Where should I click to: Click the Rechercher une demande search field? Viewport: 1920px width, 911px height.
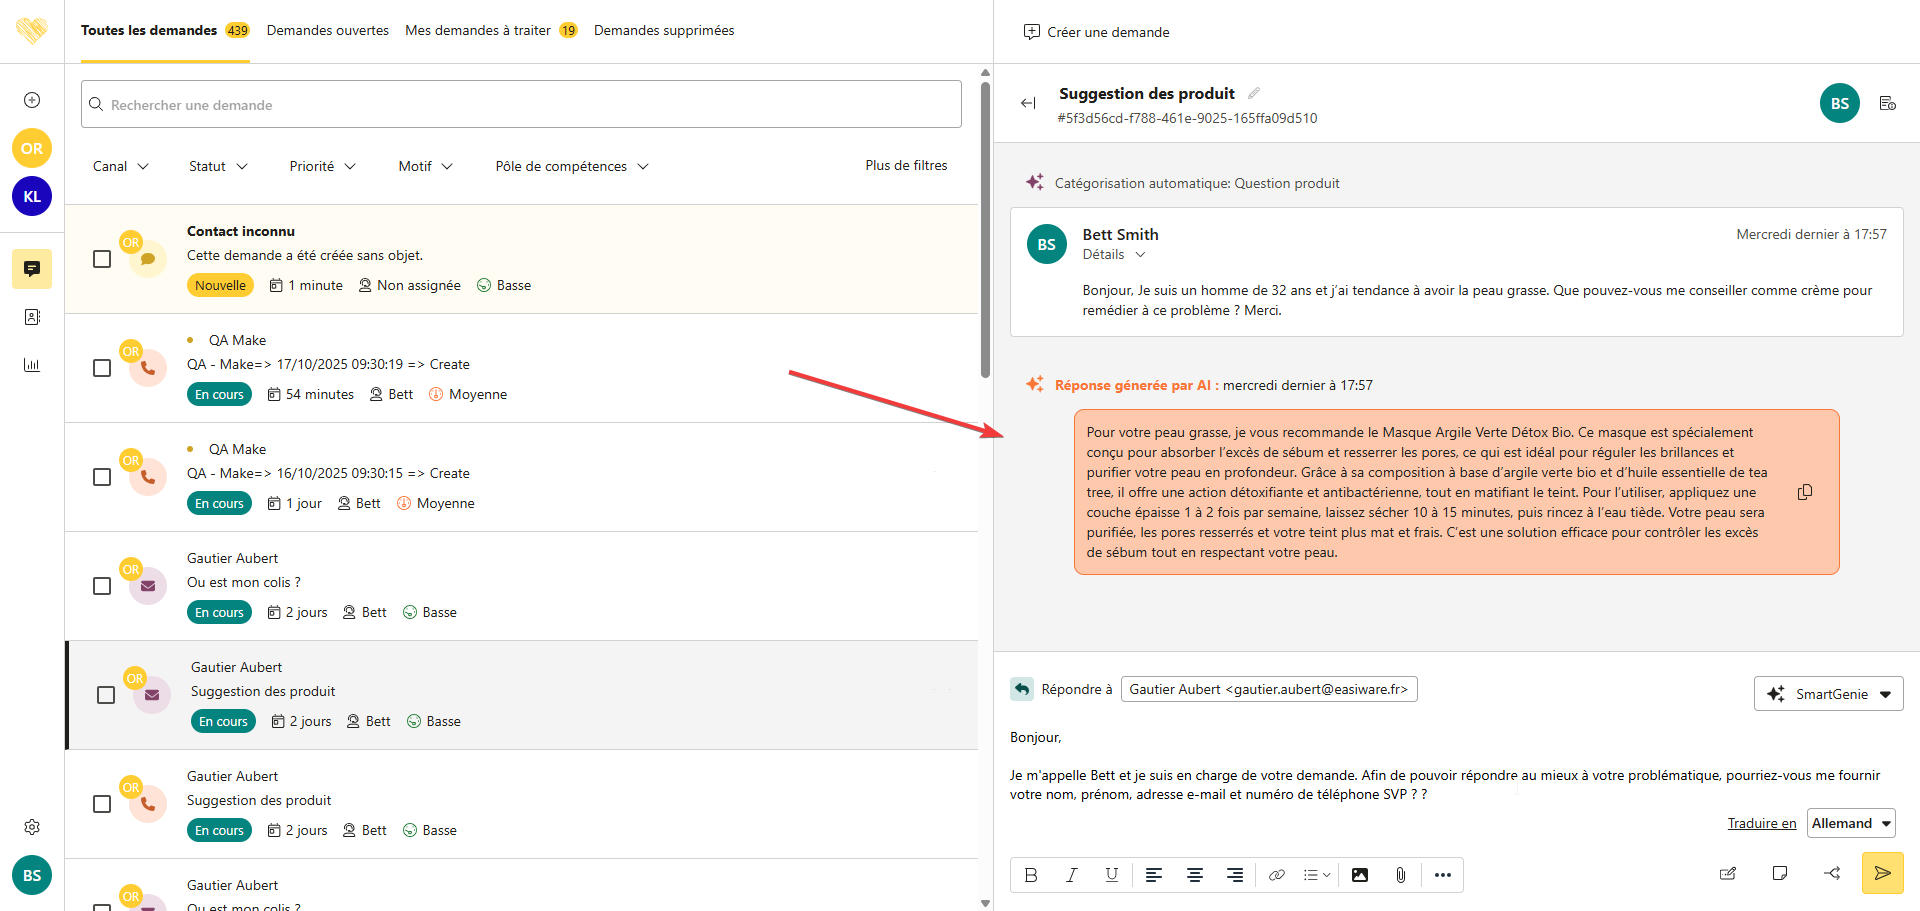pos(520,105)
